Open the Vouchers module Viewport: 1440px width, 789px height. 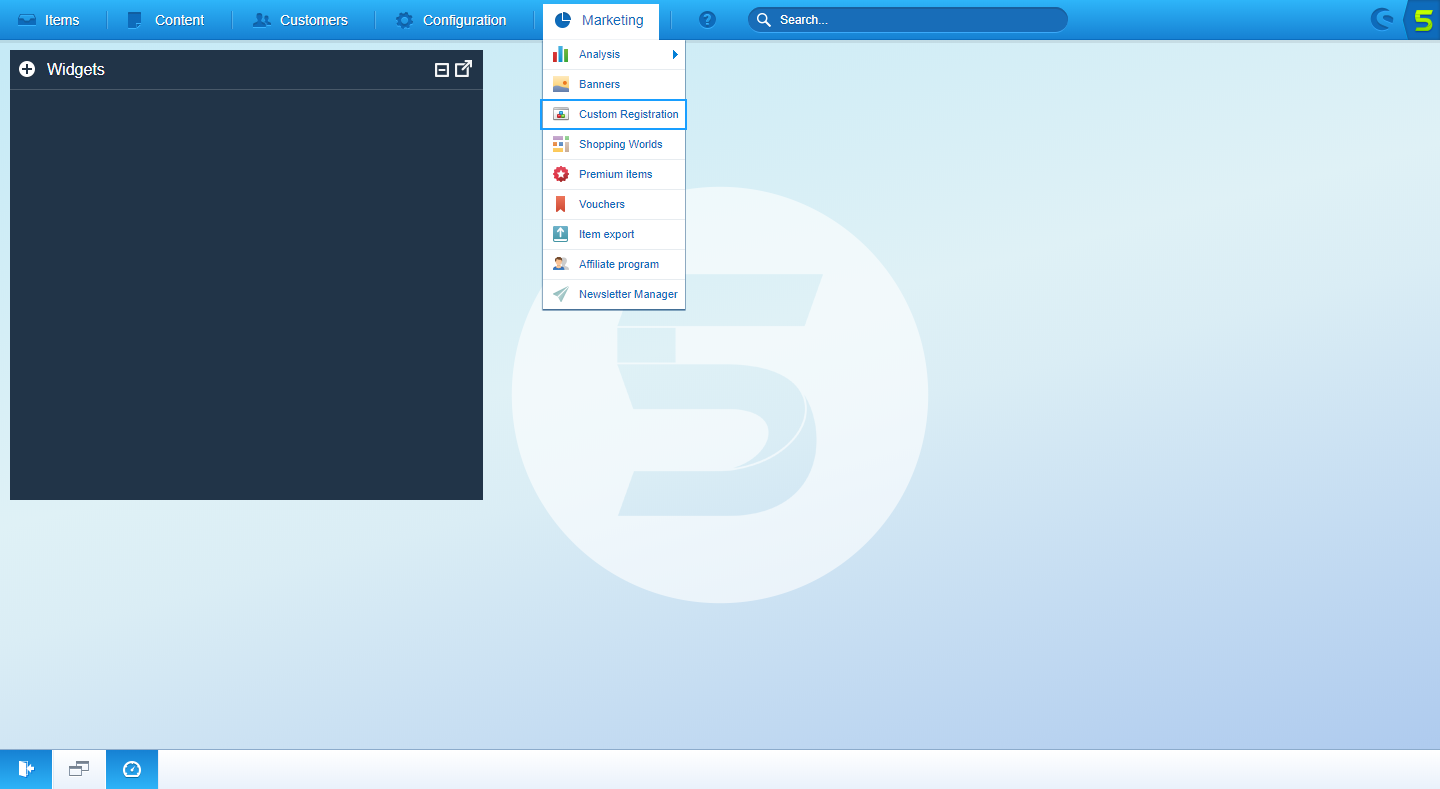(x=614, y=204)
